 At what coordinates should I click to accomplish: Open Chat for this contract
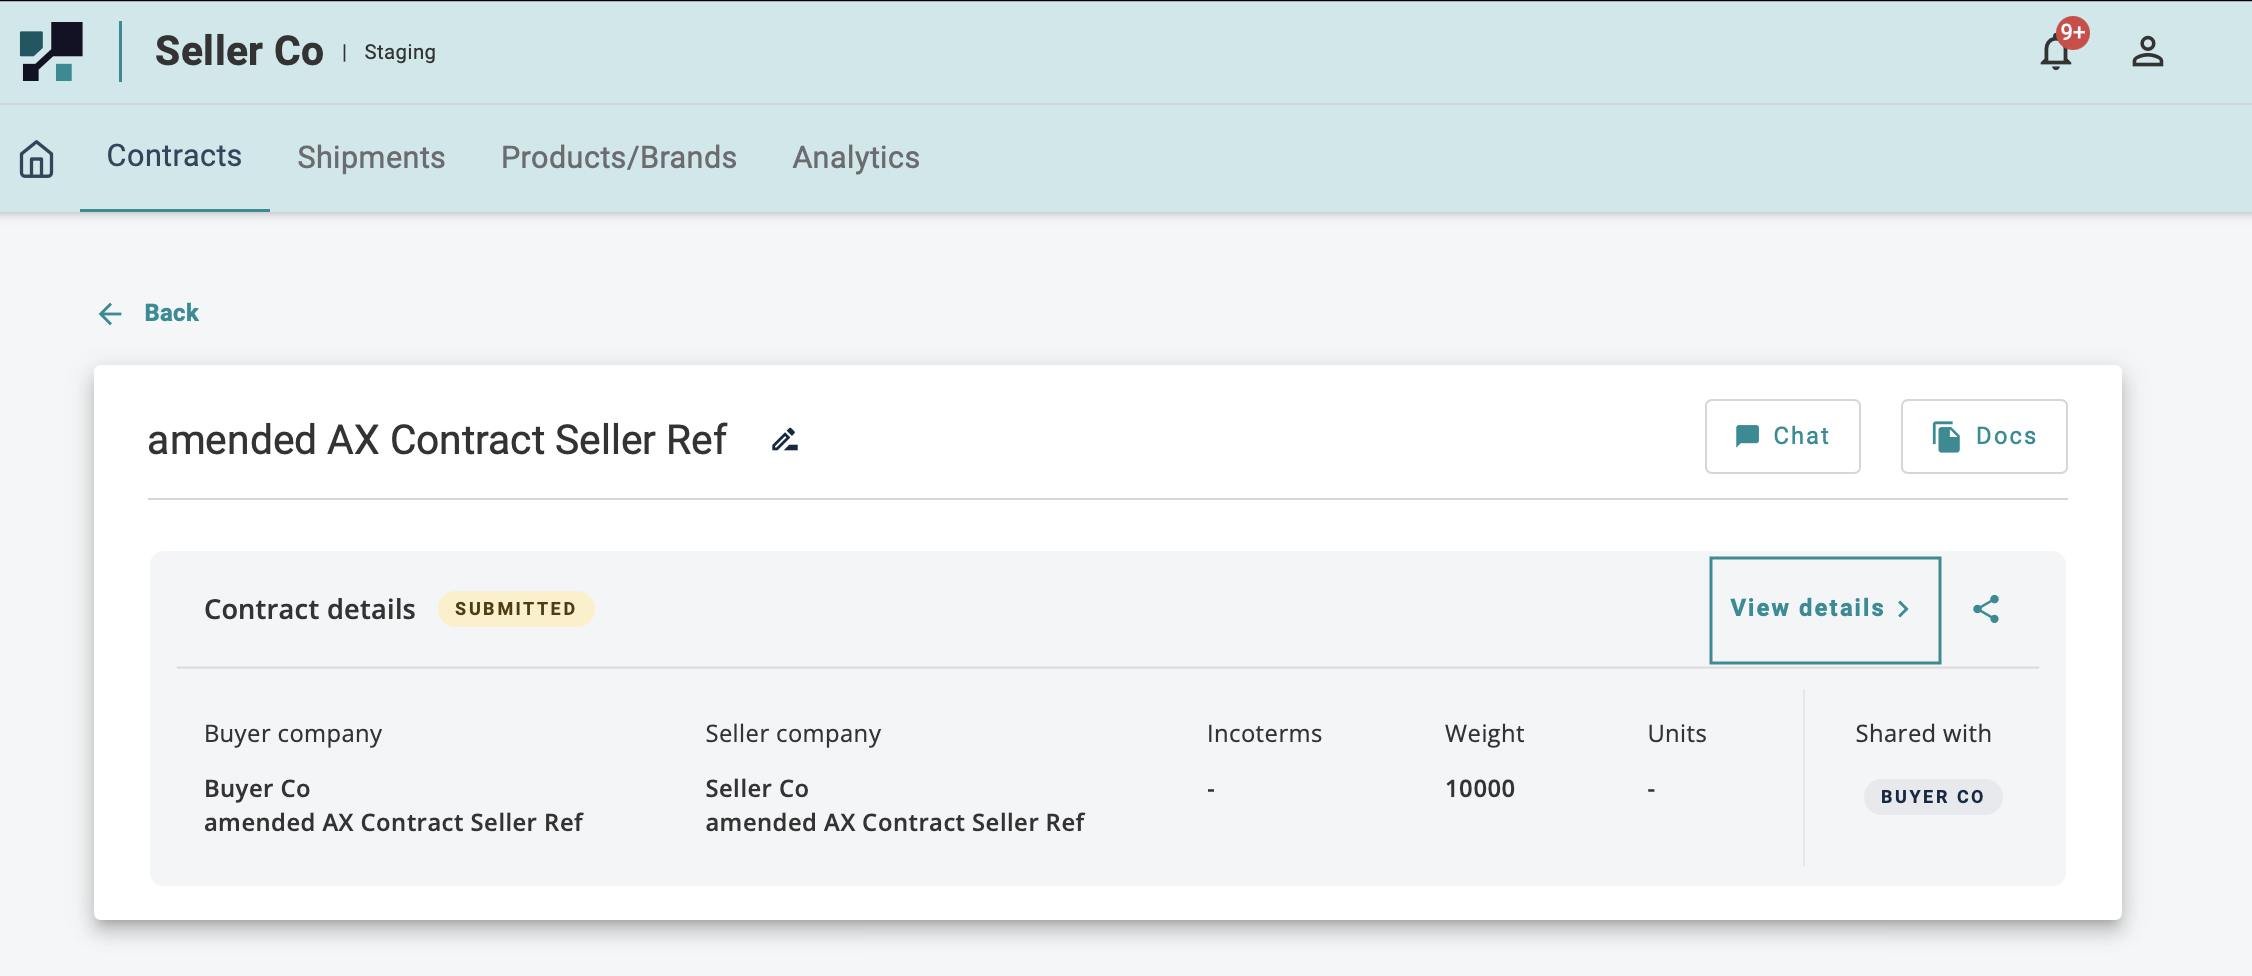coord(1782,436)
